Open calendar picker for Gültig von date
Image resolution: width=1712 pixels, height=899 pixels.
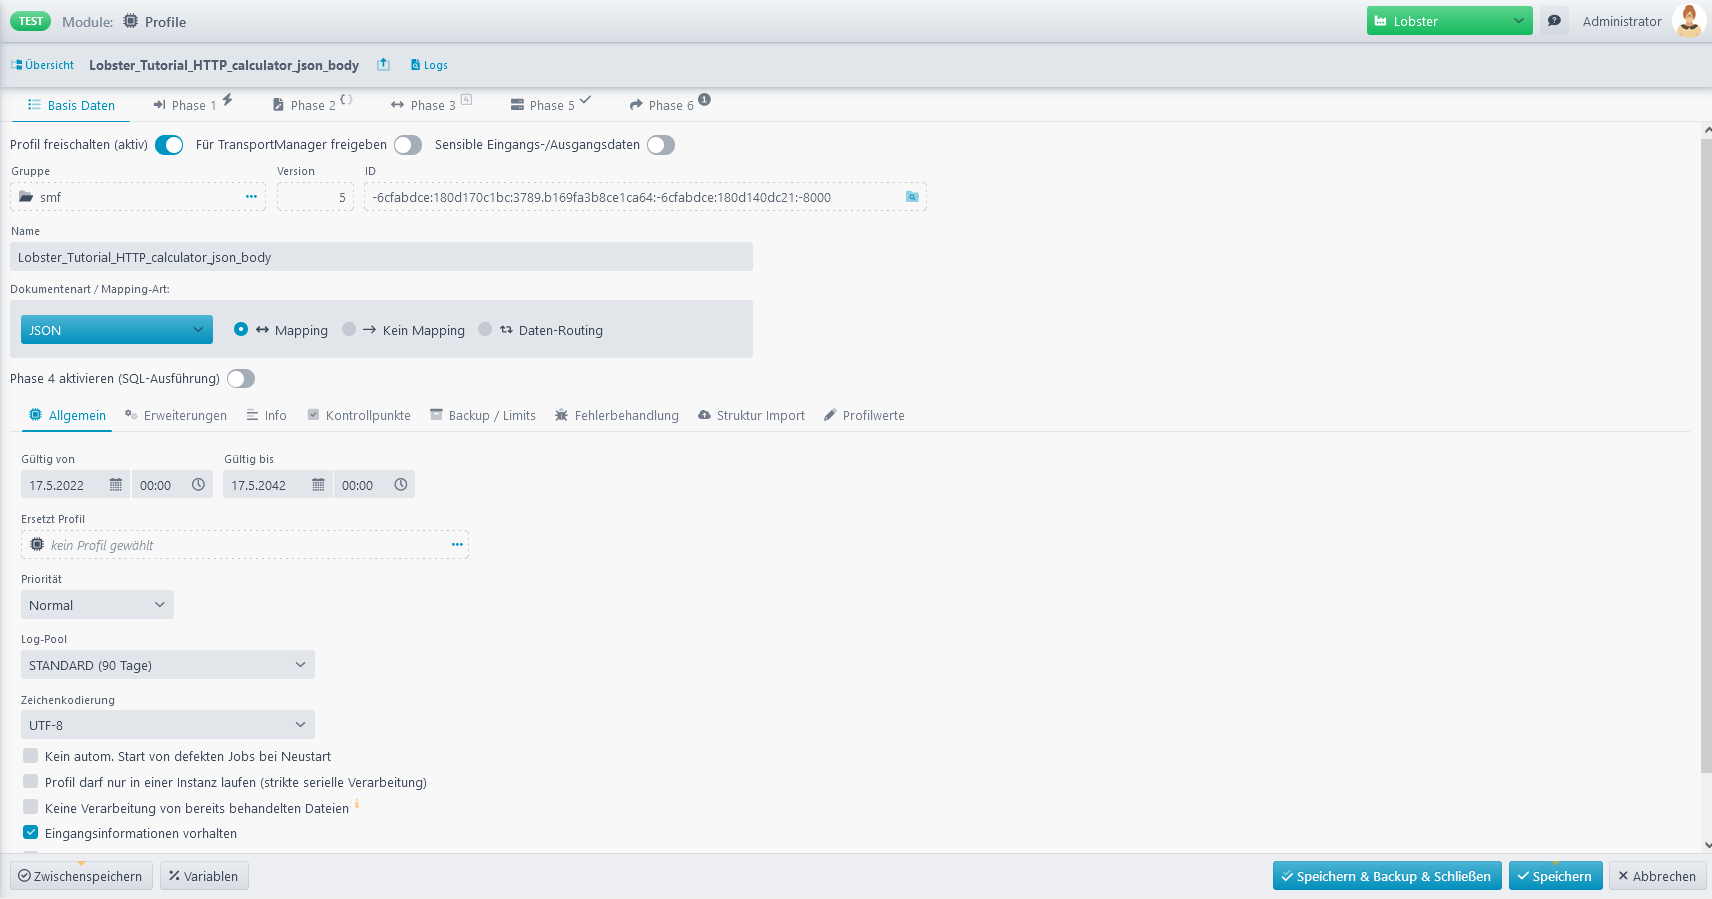pos(116,485)
